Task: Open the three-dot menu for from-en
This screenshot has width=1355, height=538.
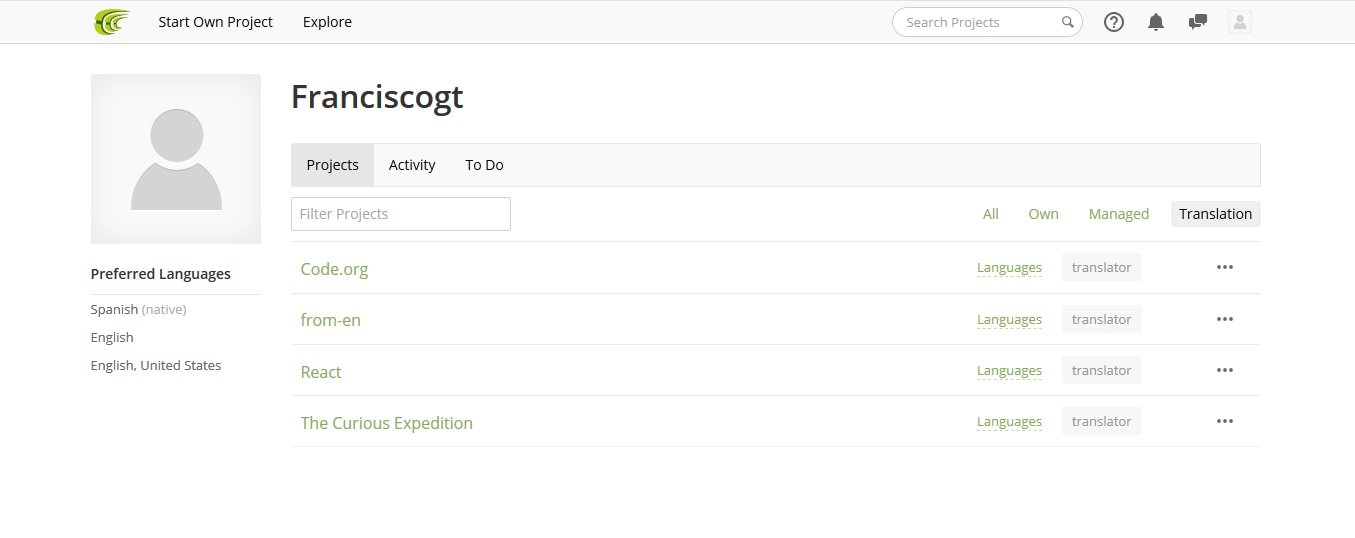Action: (1225, 319)
